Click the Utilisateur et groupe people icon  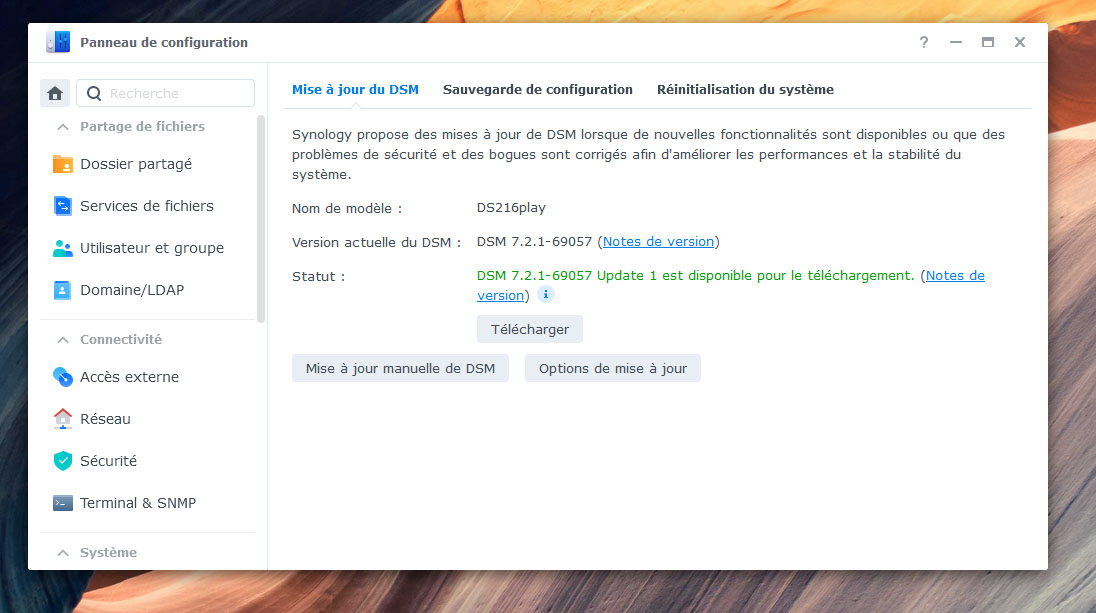click(63, 248)
